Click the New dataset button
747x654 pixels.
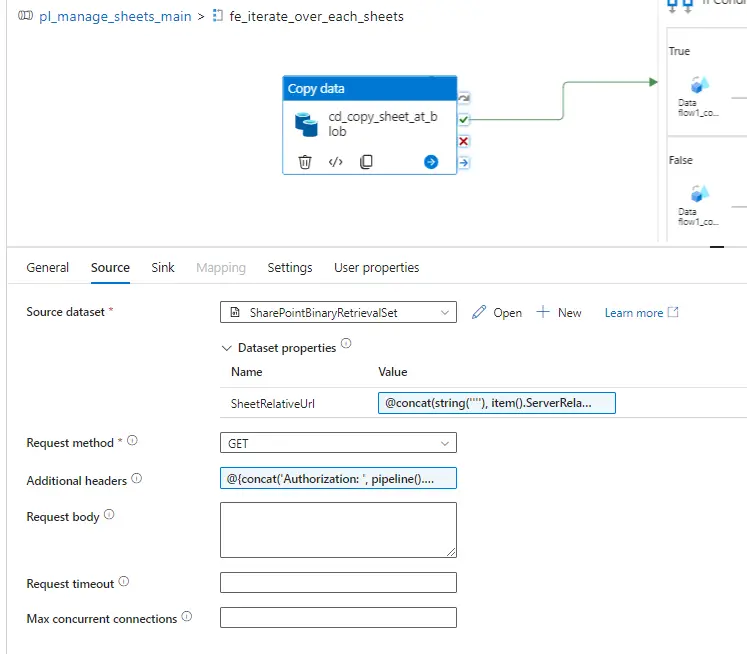tap(559, 312)
